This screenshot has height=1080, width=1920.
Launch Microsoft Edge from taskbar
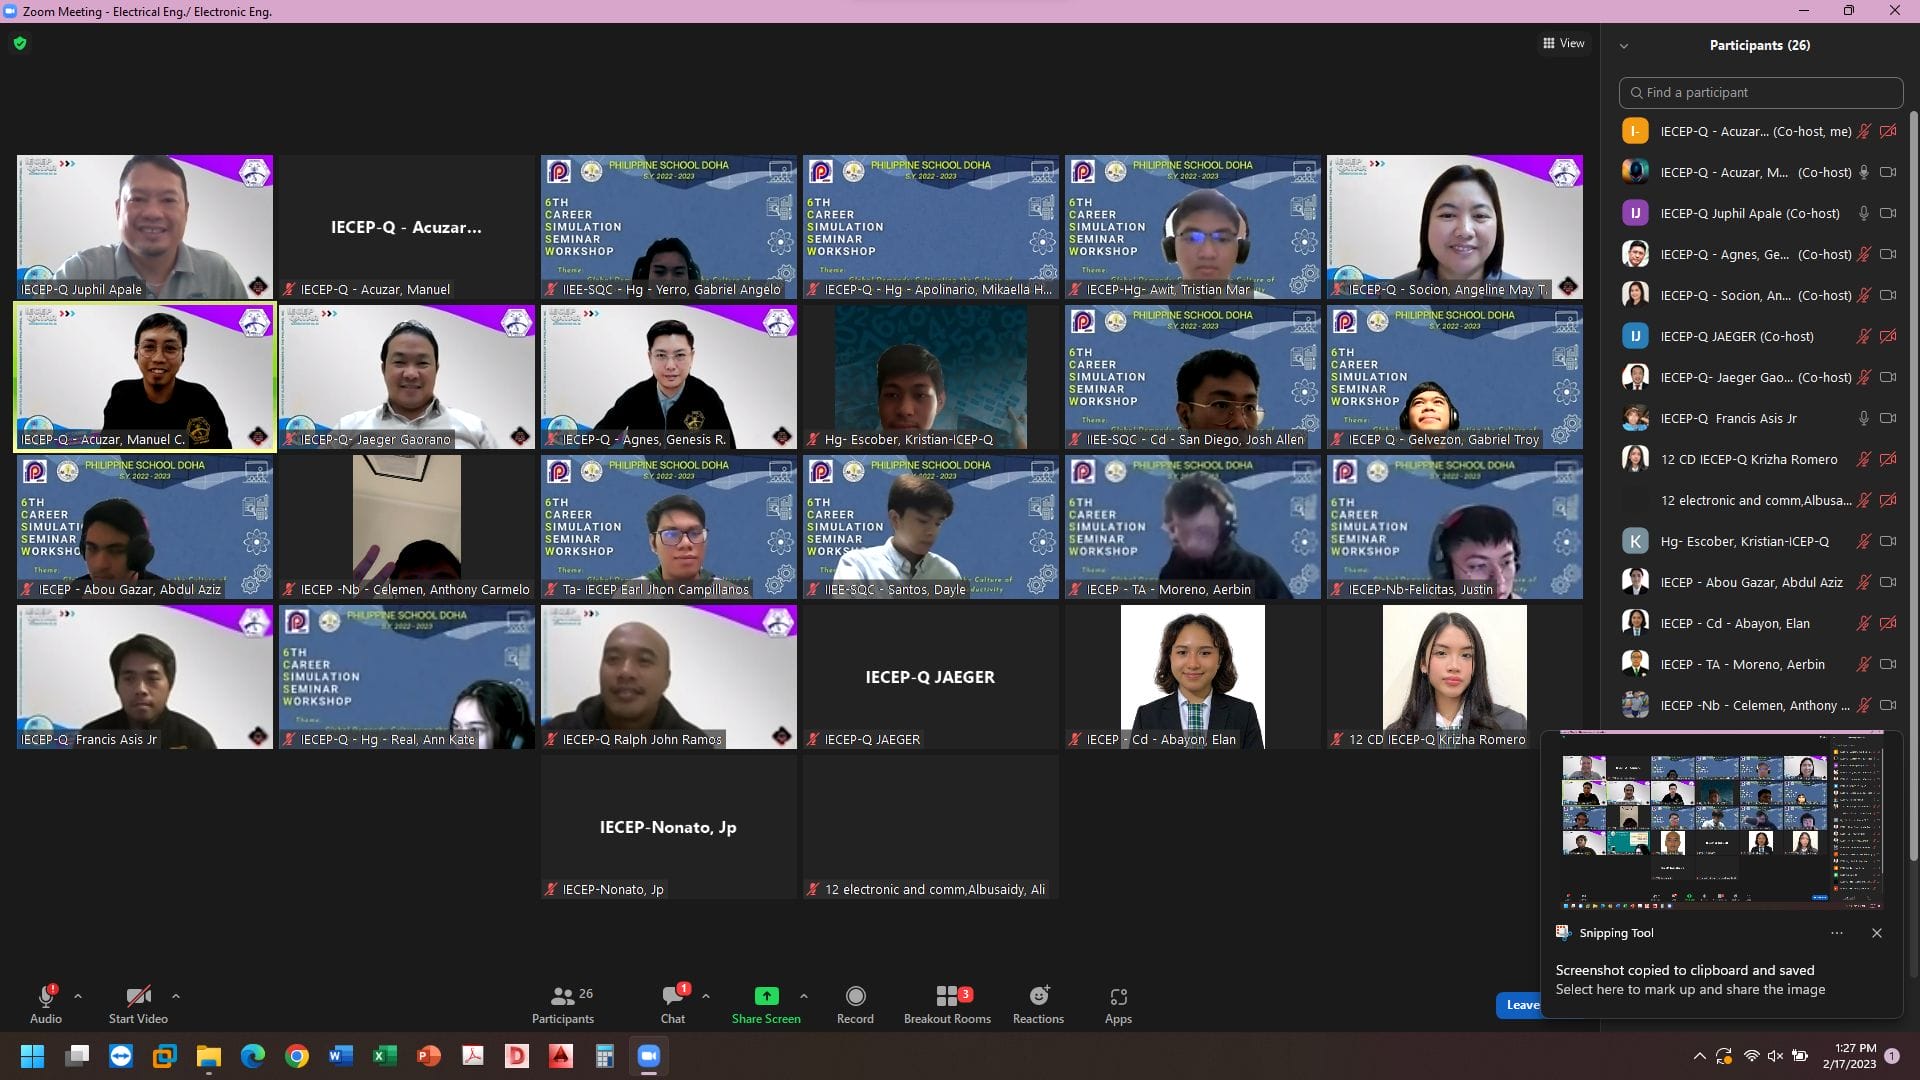253,1056
